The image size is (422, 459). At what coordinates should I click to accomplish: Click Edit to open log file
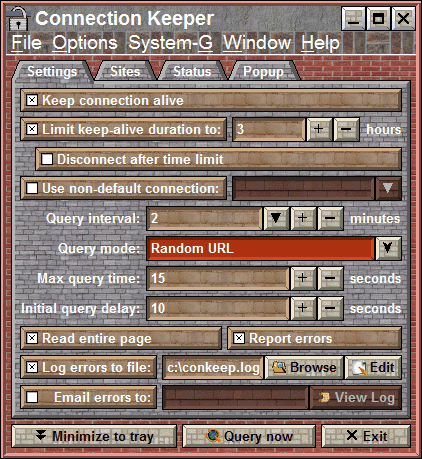373,367
